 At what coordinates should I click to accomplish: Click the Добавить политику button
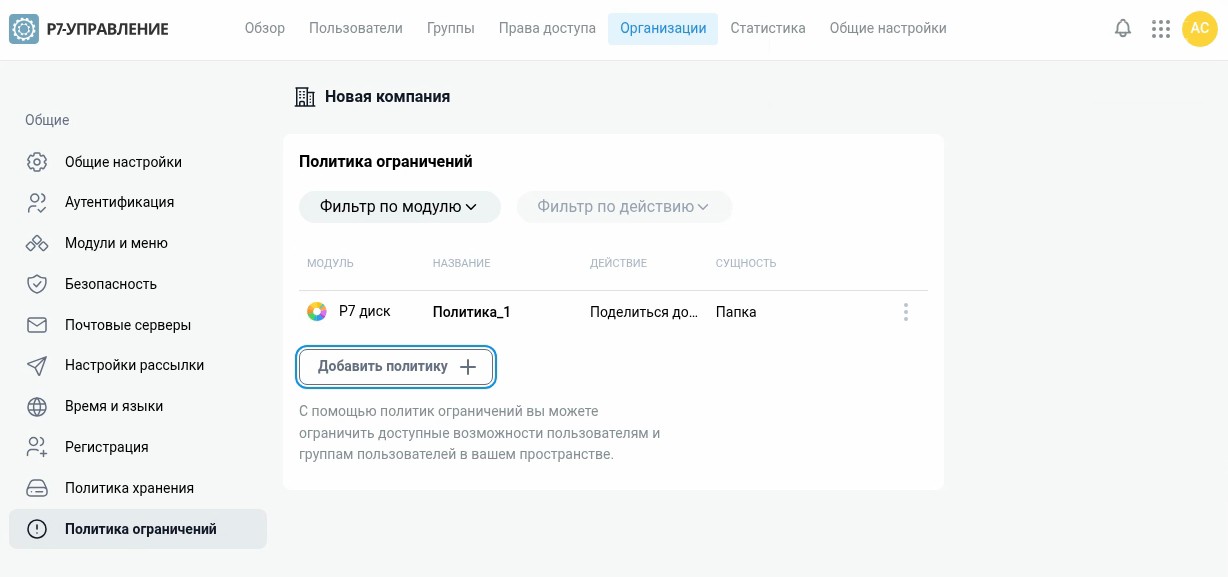pos(396,367)
